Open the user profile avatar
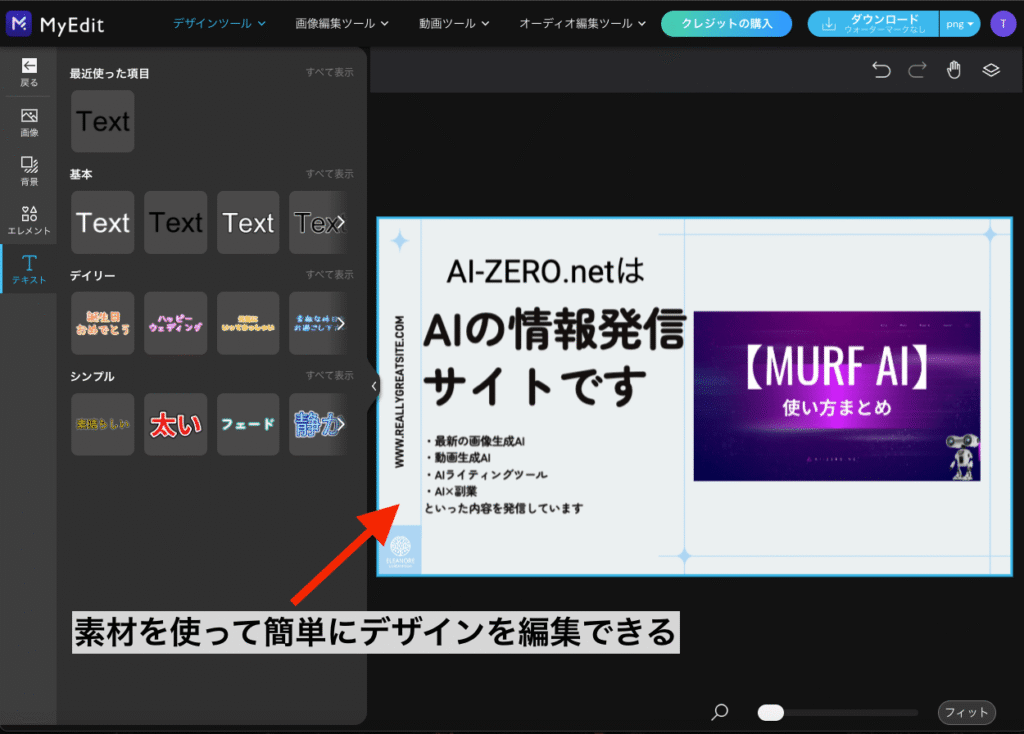Image resolution: width=1024 pixels, height=734 pixels. [x=1002, y=24]
